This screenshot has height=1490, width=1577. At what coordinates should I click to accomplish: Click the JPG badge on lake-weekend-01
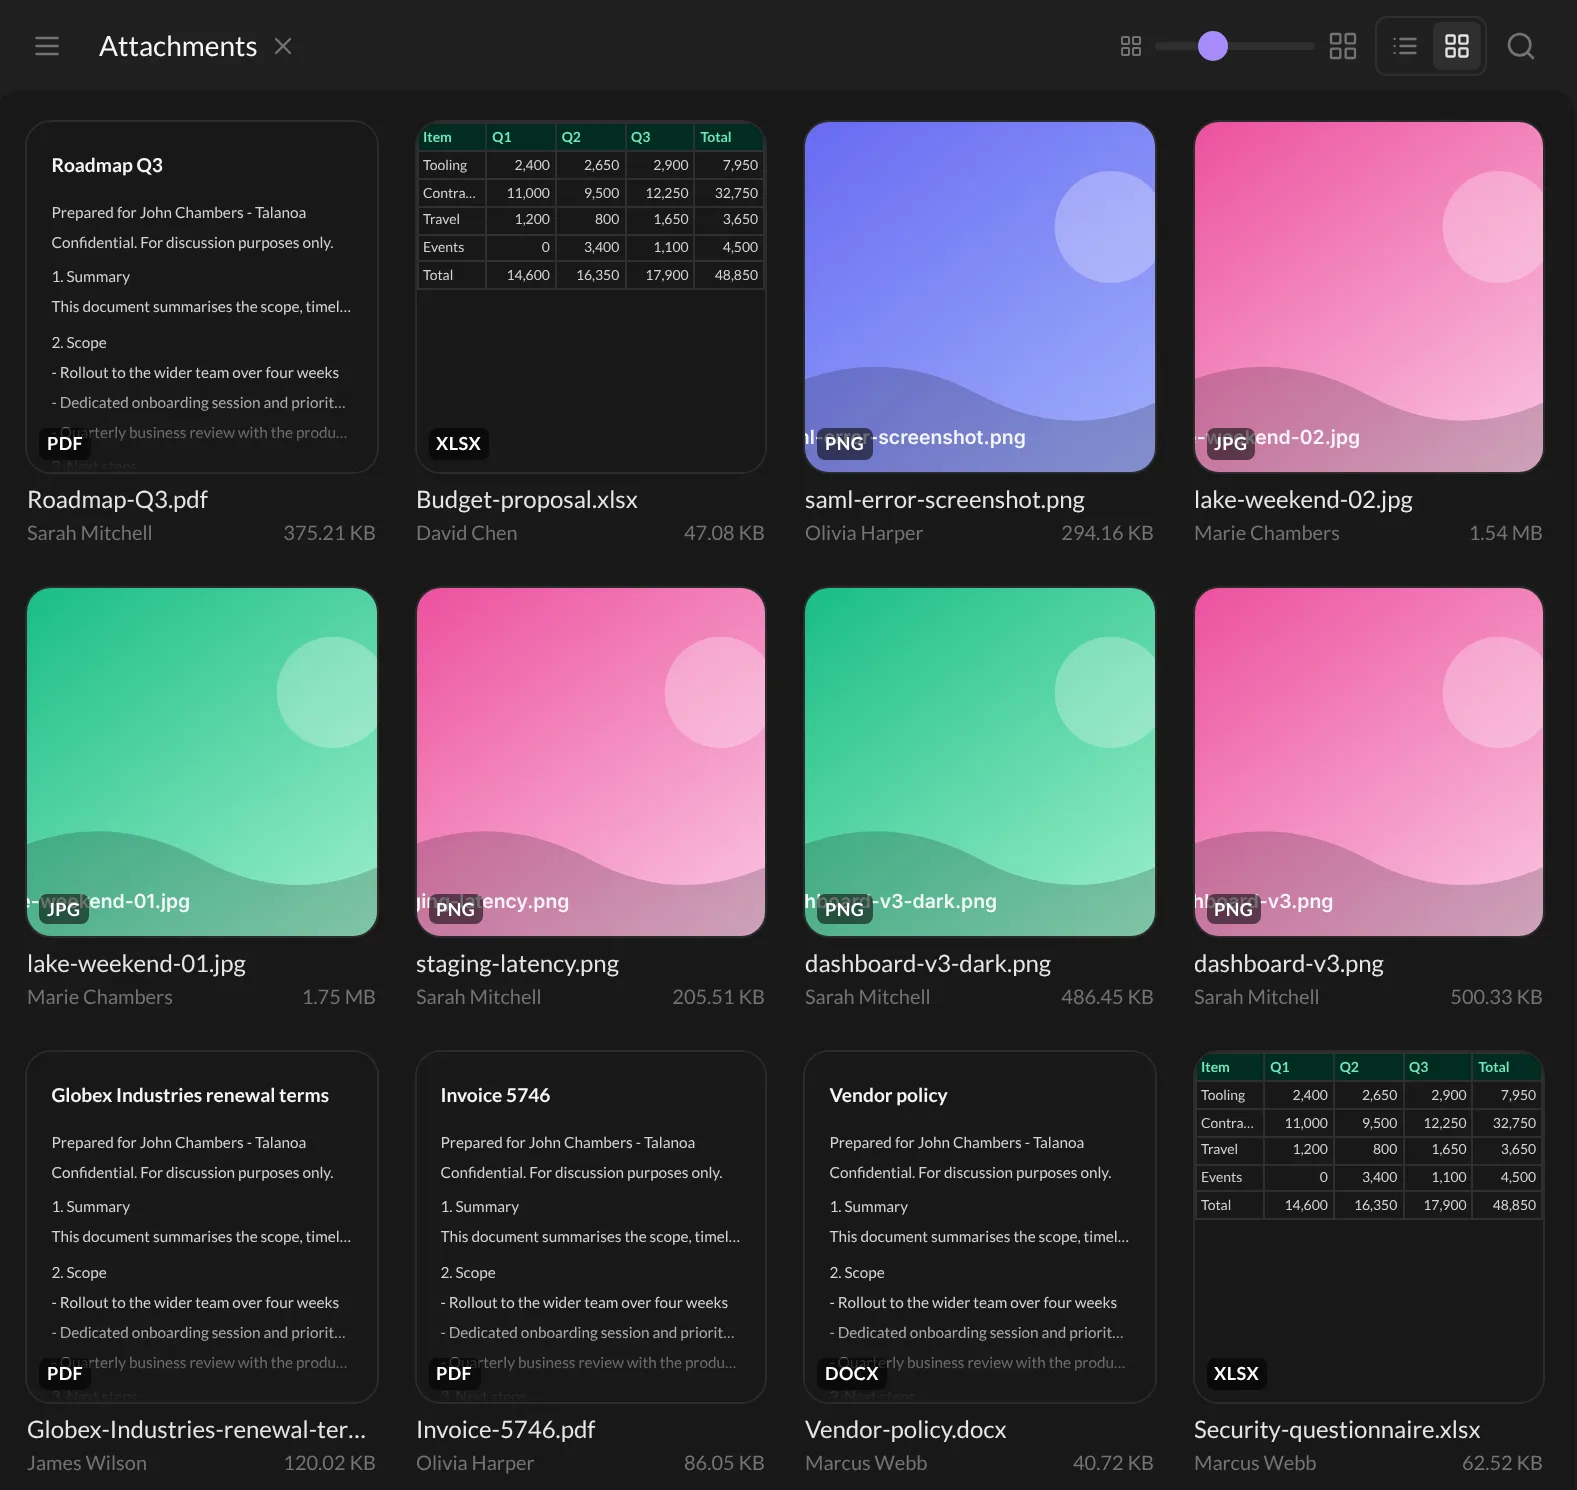(x=63, y=909)
